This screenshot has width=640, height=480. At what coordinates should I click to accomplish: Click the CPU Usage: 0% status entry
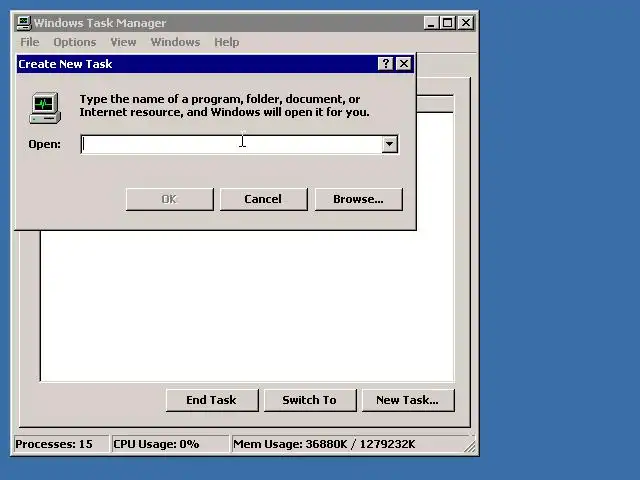tap(170, 444)
